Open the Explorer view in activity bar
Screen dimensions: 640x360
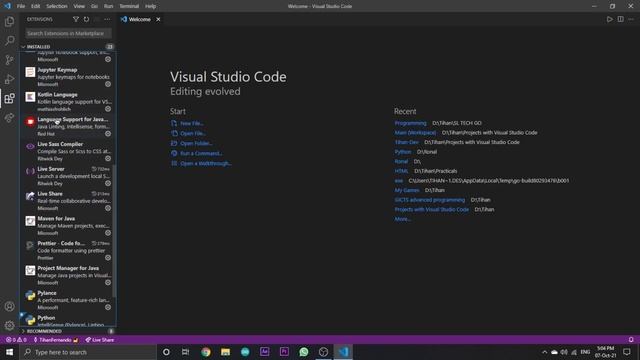point(9,21)
